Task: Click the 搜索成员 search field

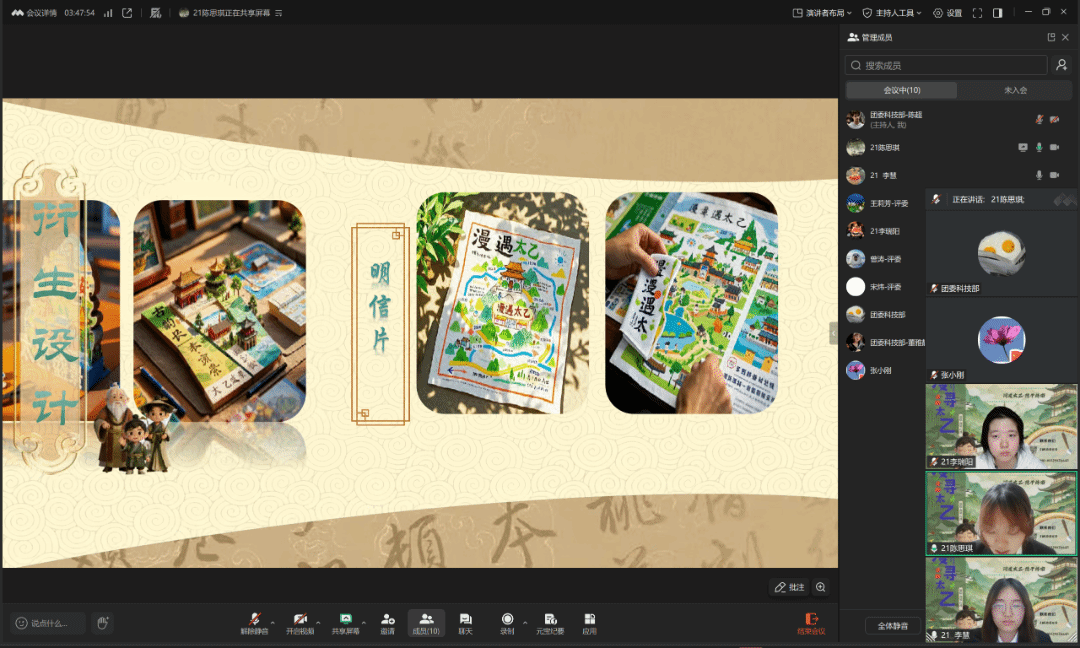Action: 946,65
